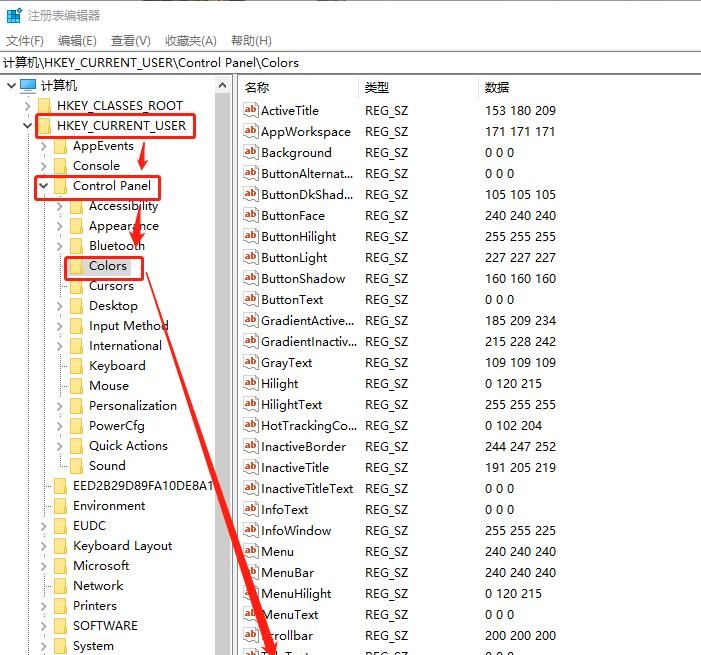This screenshot has width=701, height=655.
Task: Collapse the 计算机 root node
Action: tap(12, 85)
